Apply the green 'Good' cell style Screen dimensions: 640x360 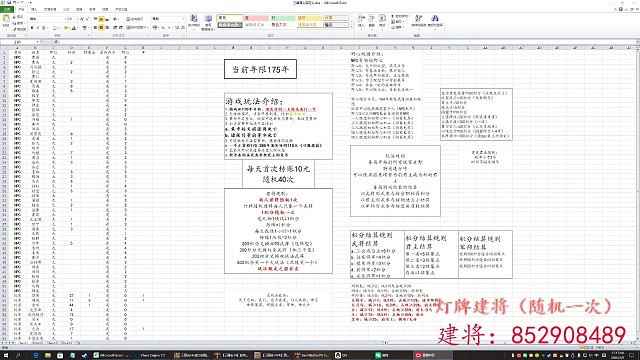(x=283, y=18)
